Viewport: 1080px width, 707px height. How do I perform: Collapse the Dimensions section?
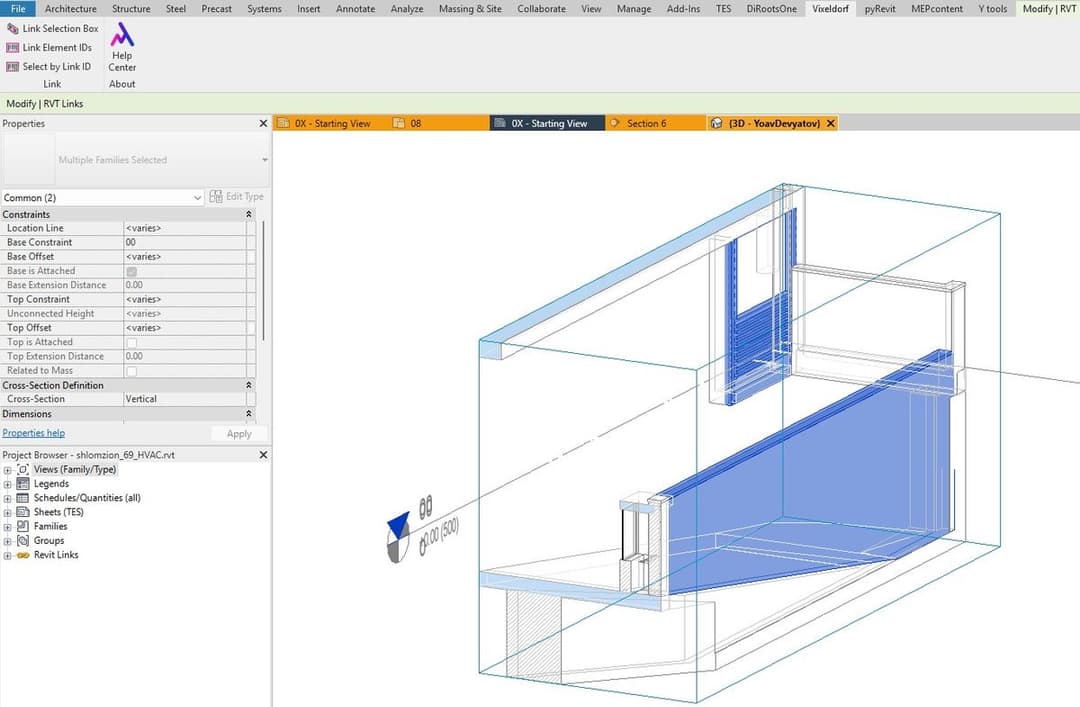click(x=249, y=414)
